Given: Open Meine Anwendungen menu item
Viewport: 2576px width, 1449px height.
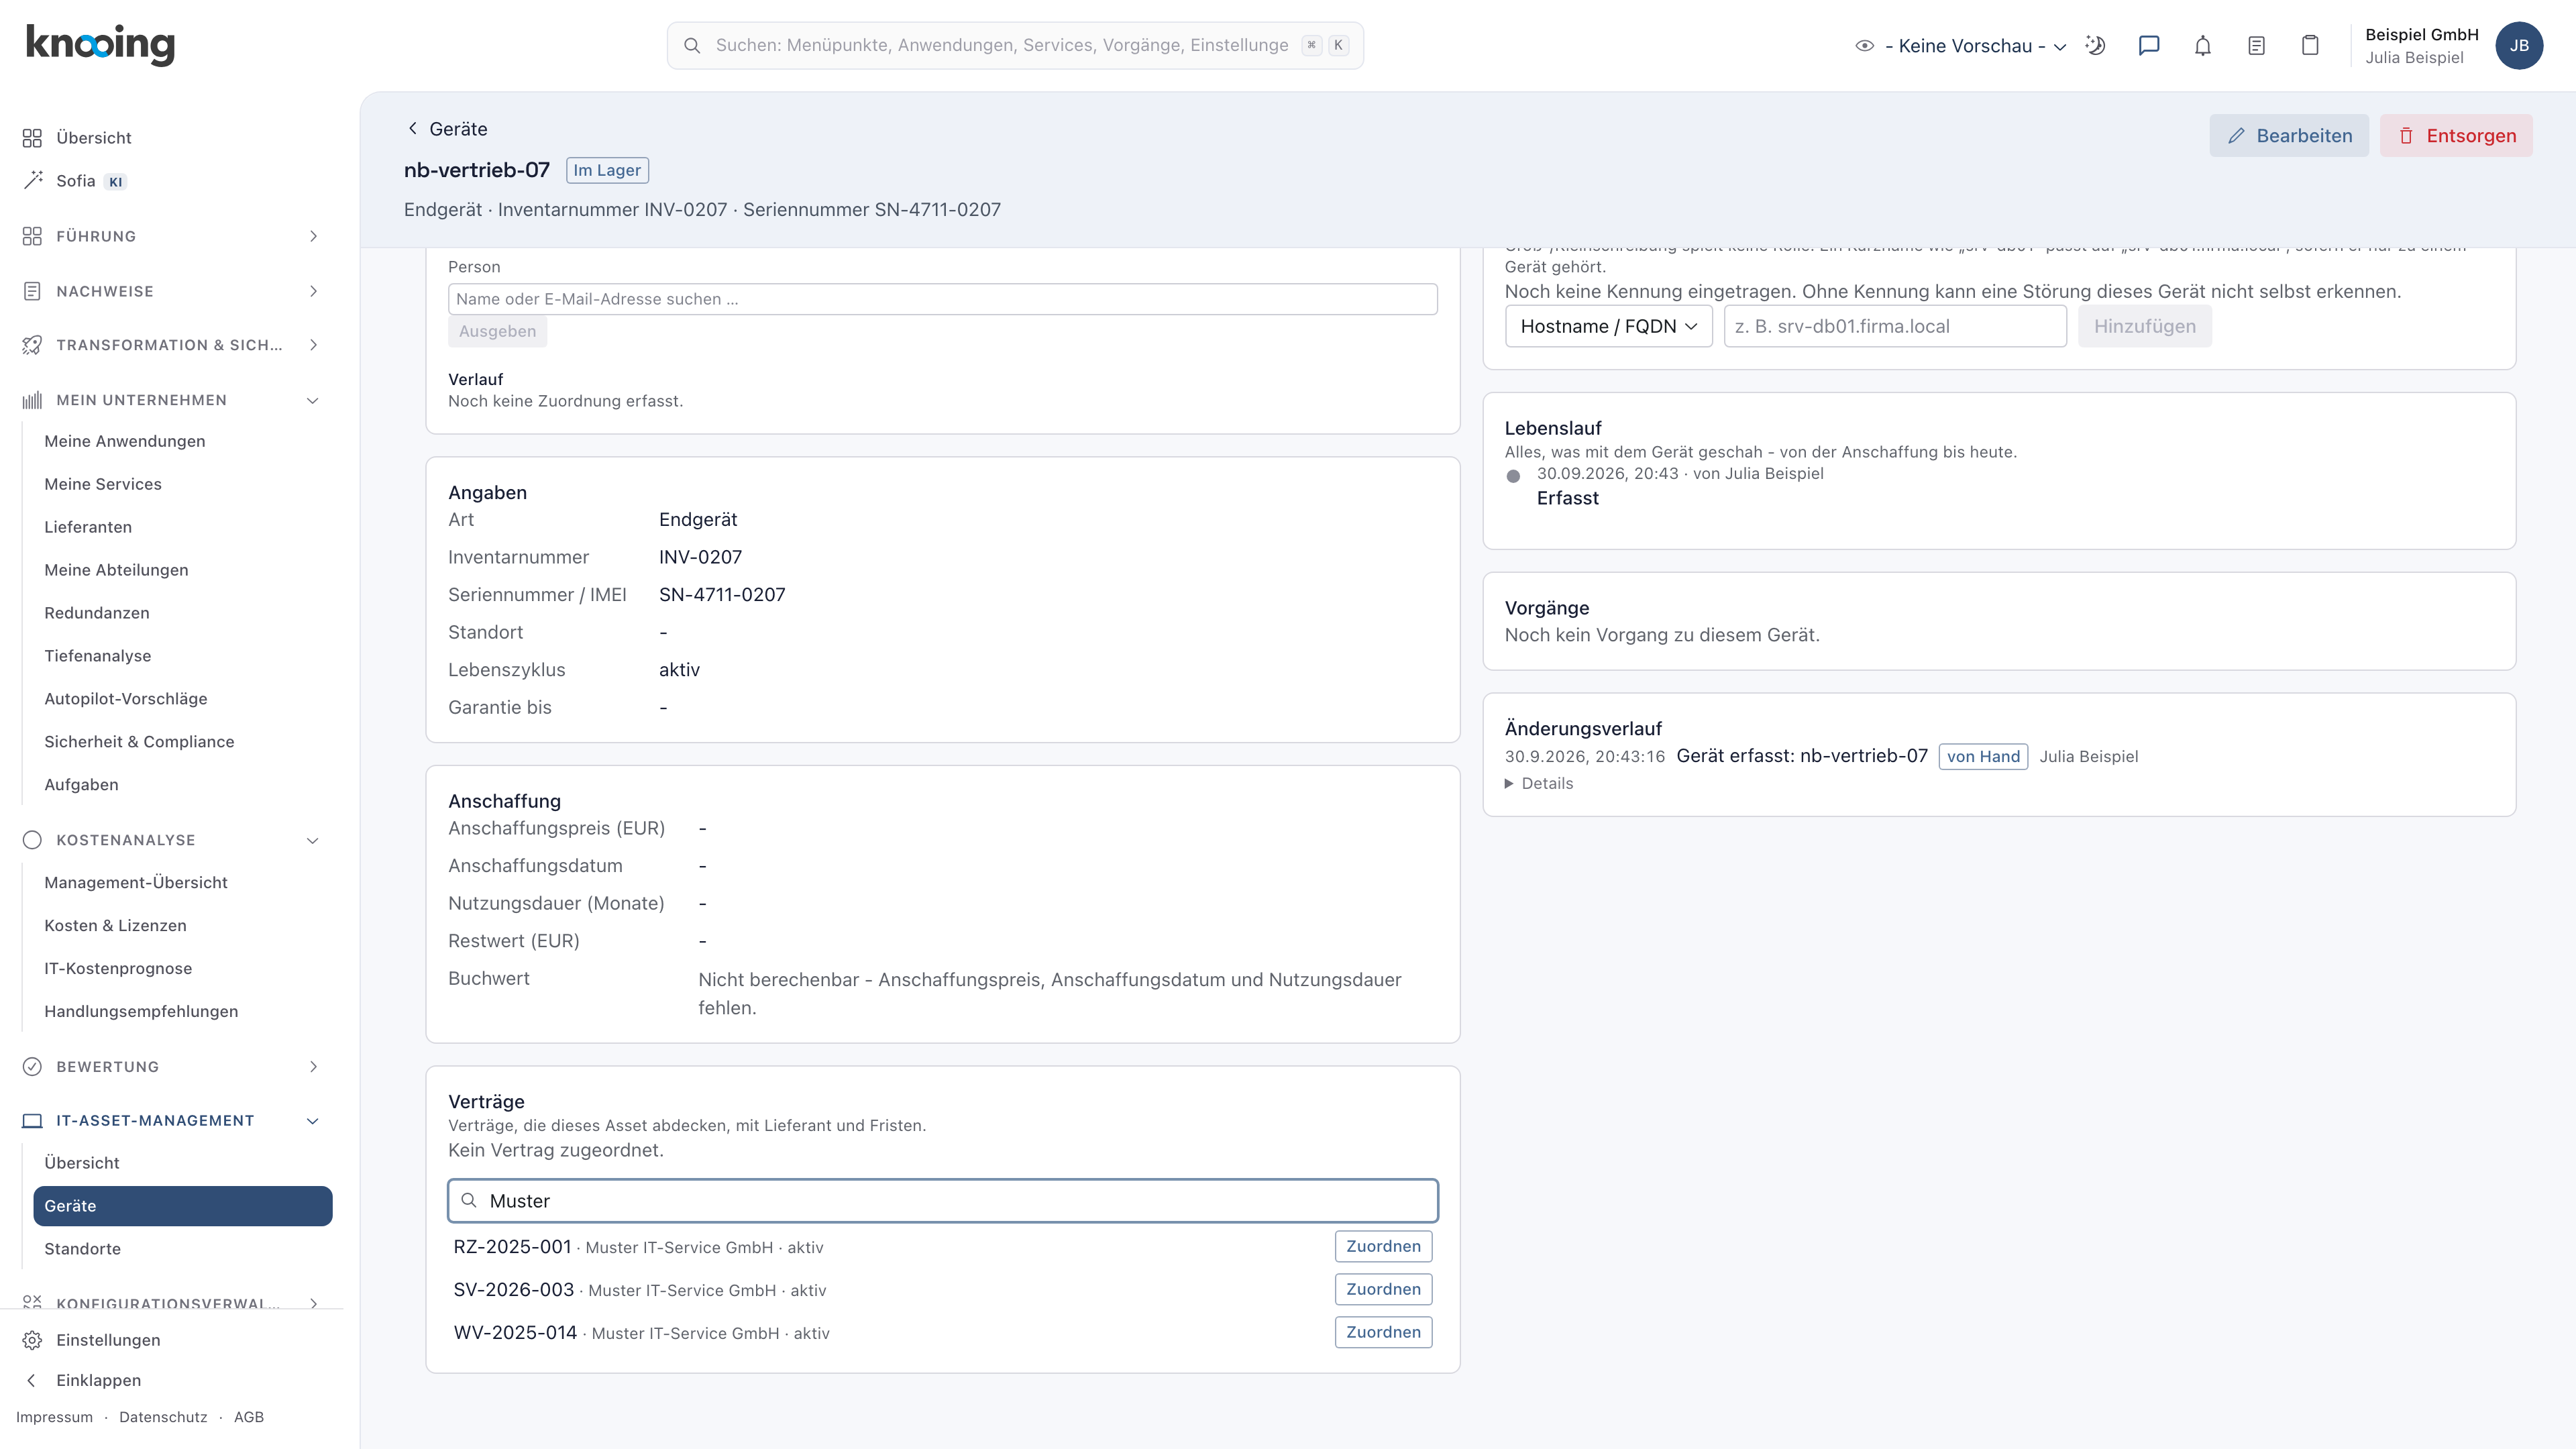Looking at the screenshot, I should pos(125,441).
